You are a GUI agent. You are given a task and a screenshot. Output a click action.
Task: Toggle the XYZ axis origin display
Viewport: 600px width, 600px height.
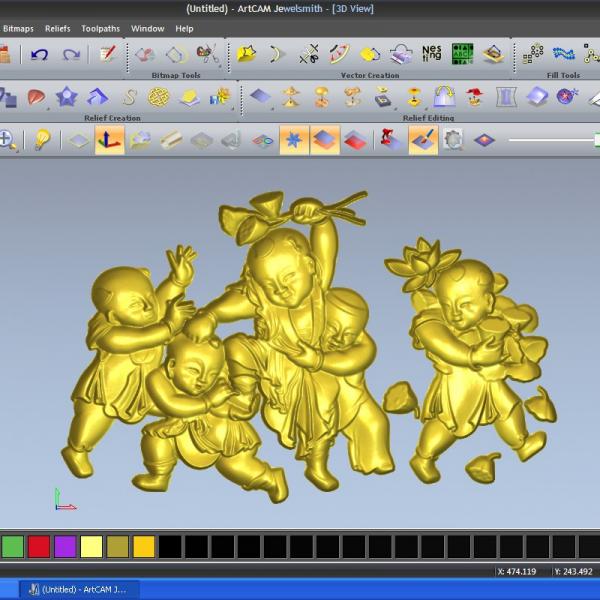pyautogui.click(x=109, y=140)
